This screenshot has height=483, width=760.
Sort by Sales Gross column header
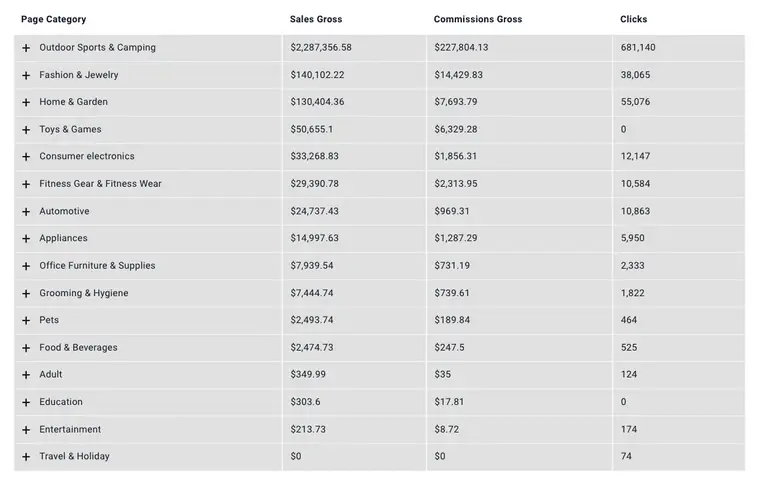click(x=316, y=20)
